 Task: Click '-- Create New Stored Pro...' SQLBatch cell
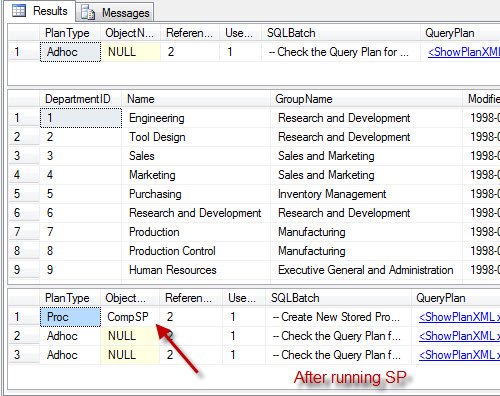tap(338, 317)
